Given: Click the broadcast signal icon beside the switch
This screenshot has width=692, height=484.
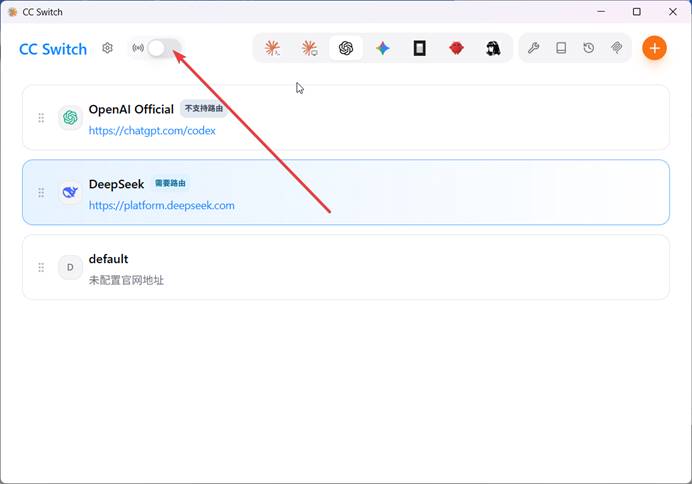Looking at the screenshot, I should click(x=138, y=48).
